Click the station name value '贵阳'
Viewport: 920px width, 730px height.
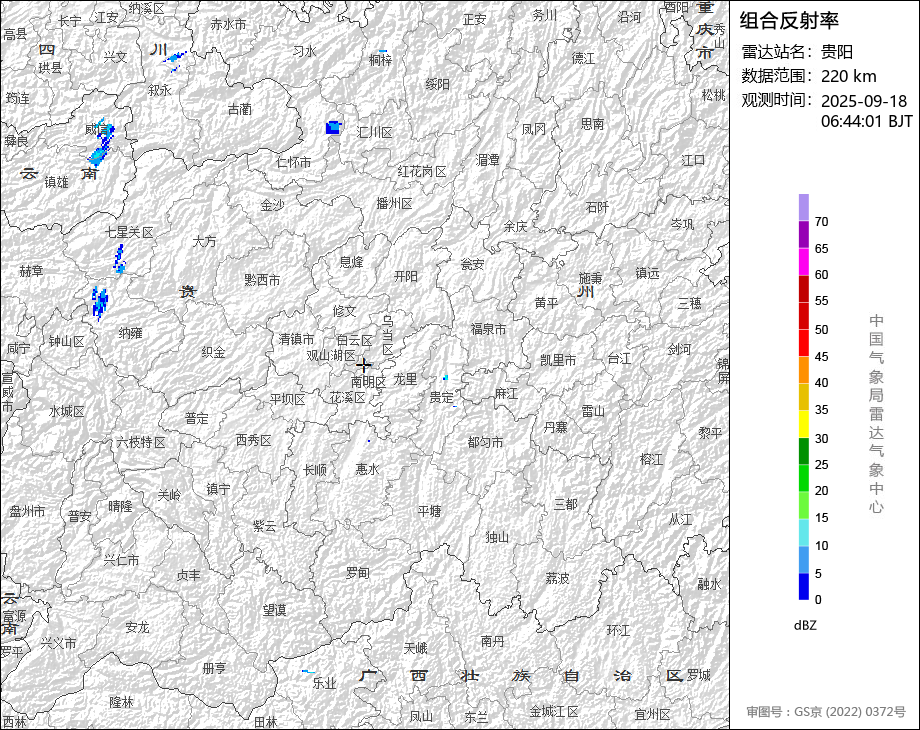[837, 52]
